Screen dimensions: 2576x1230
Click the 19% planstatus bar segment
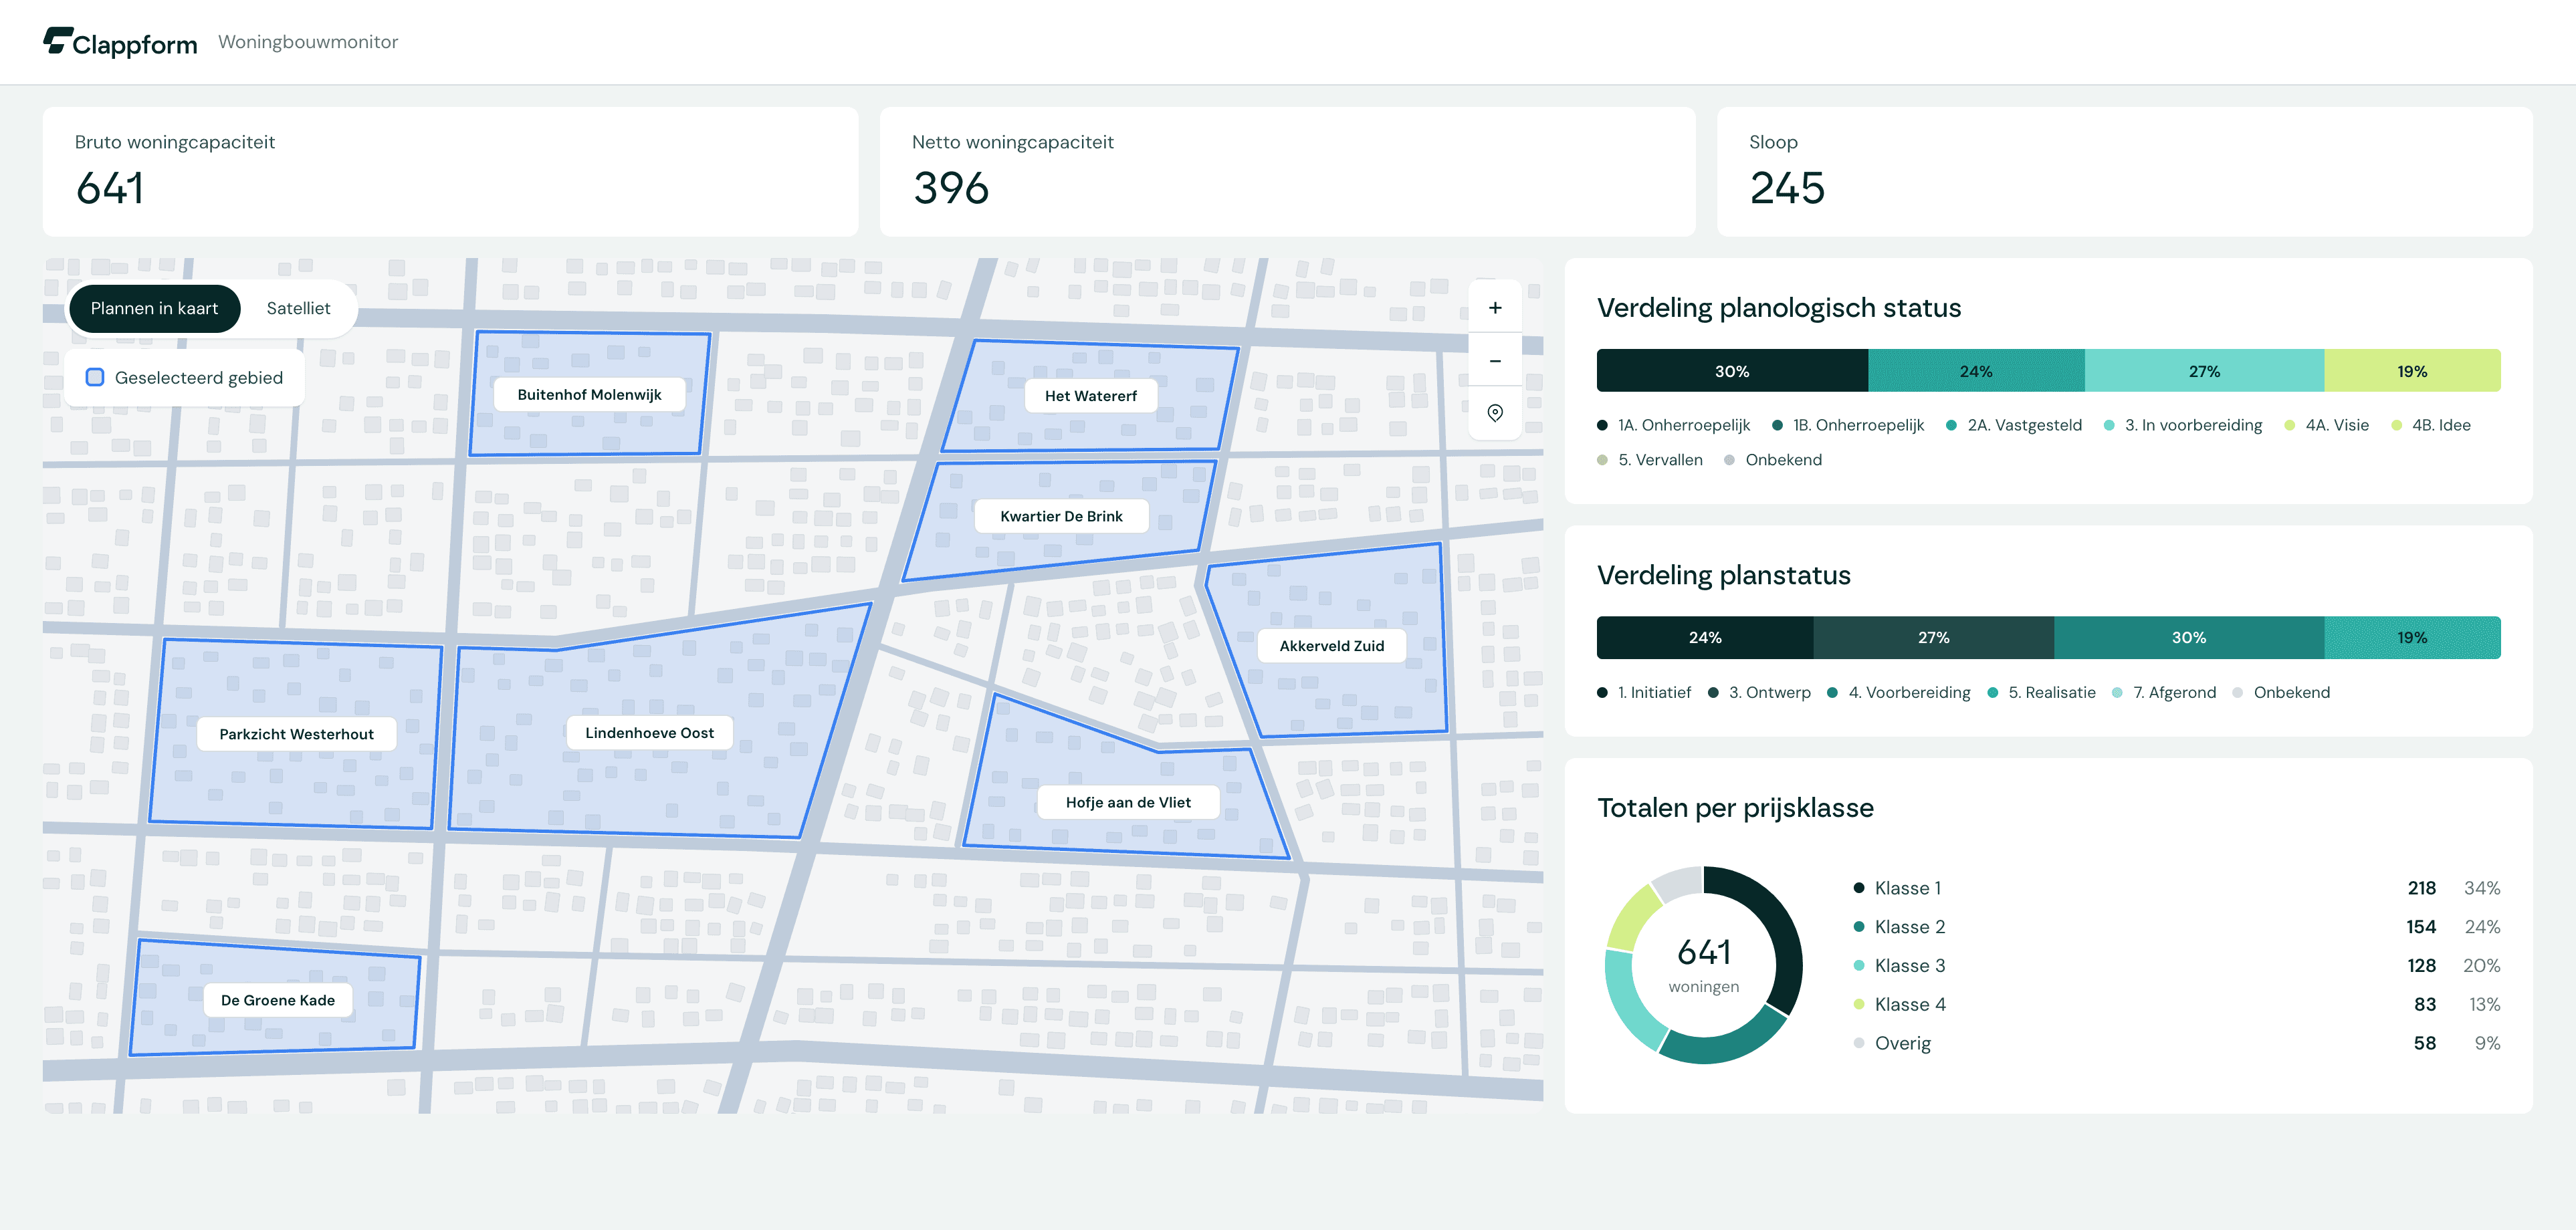pos(2412,637)
